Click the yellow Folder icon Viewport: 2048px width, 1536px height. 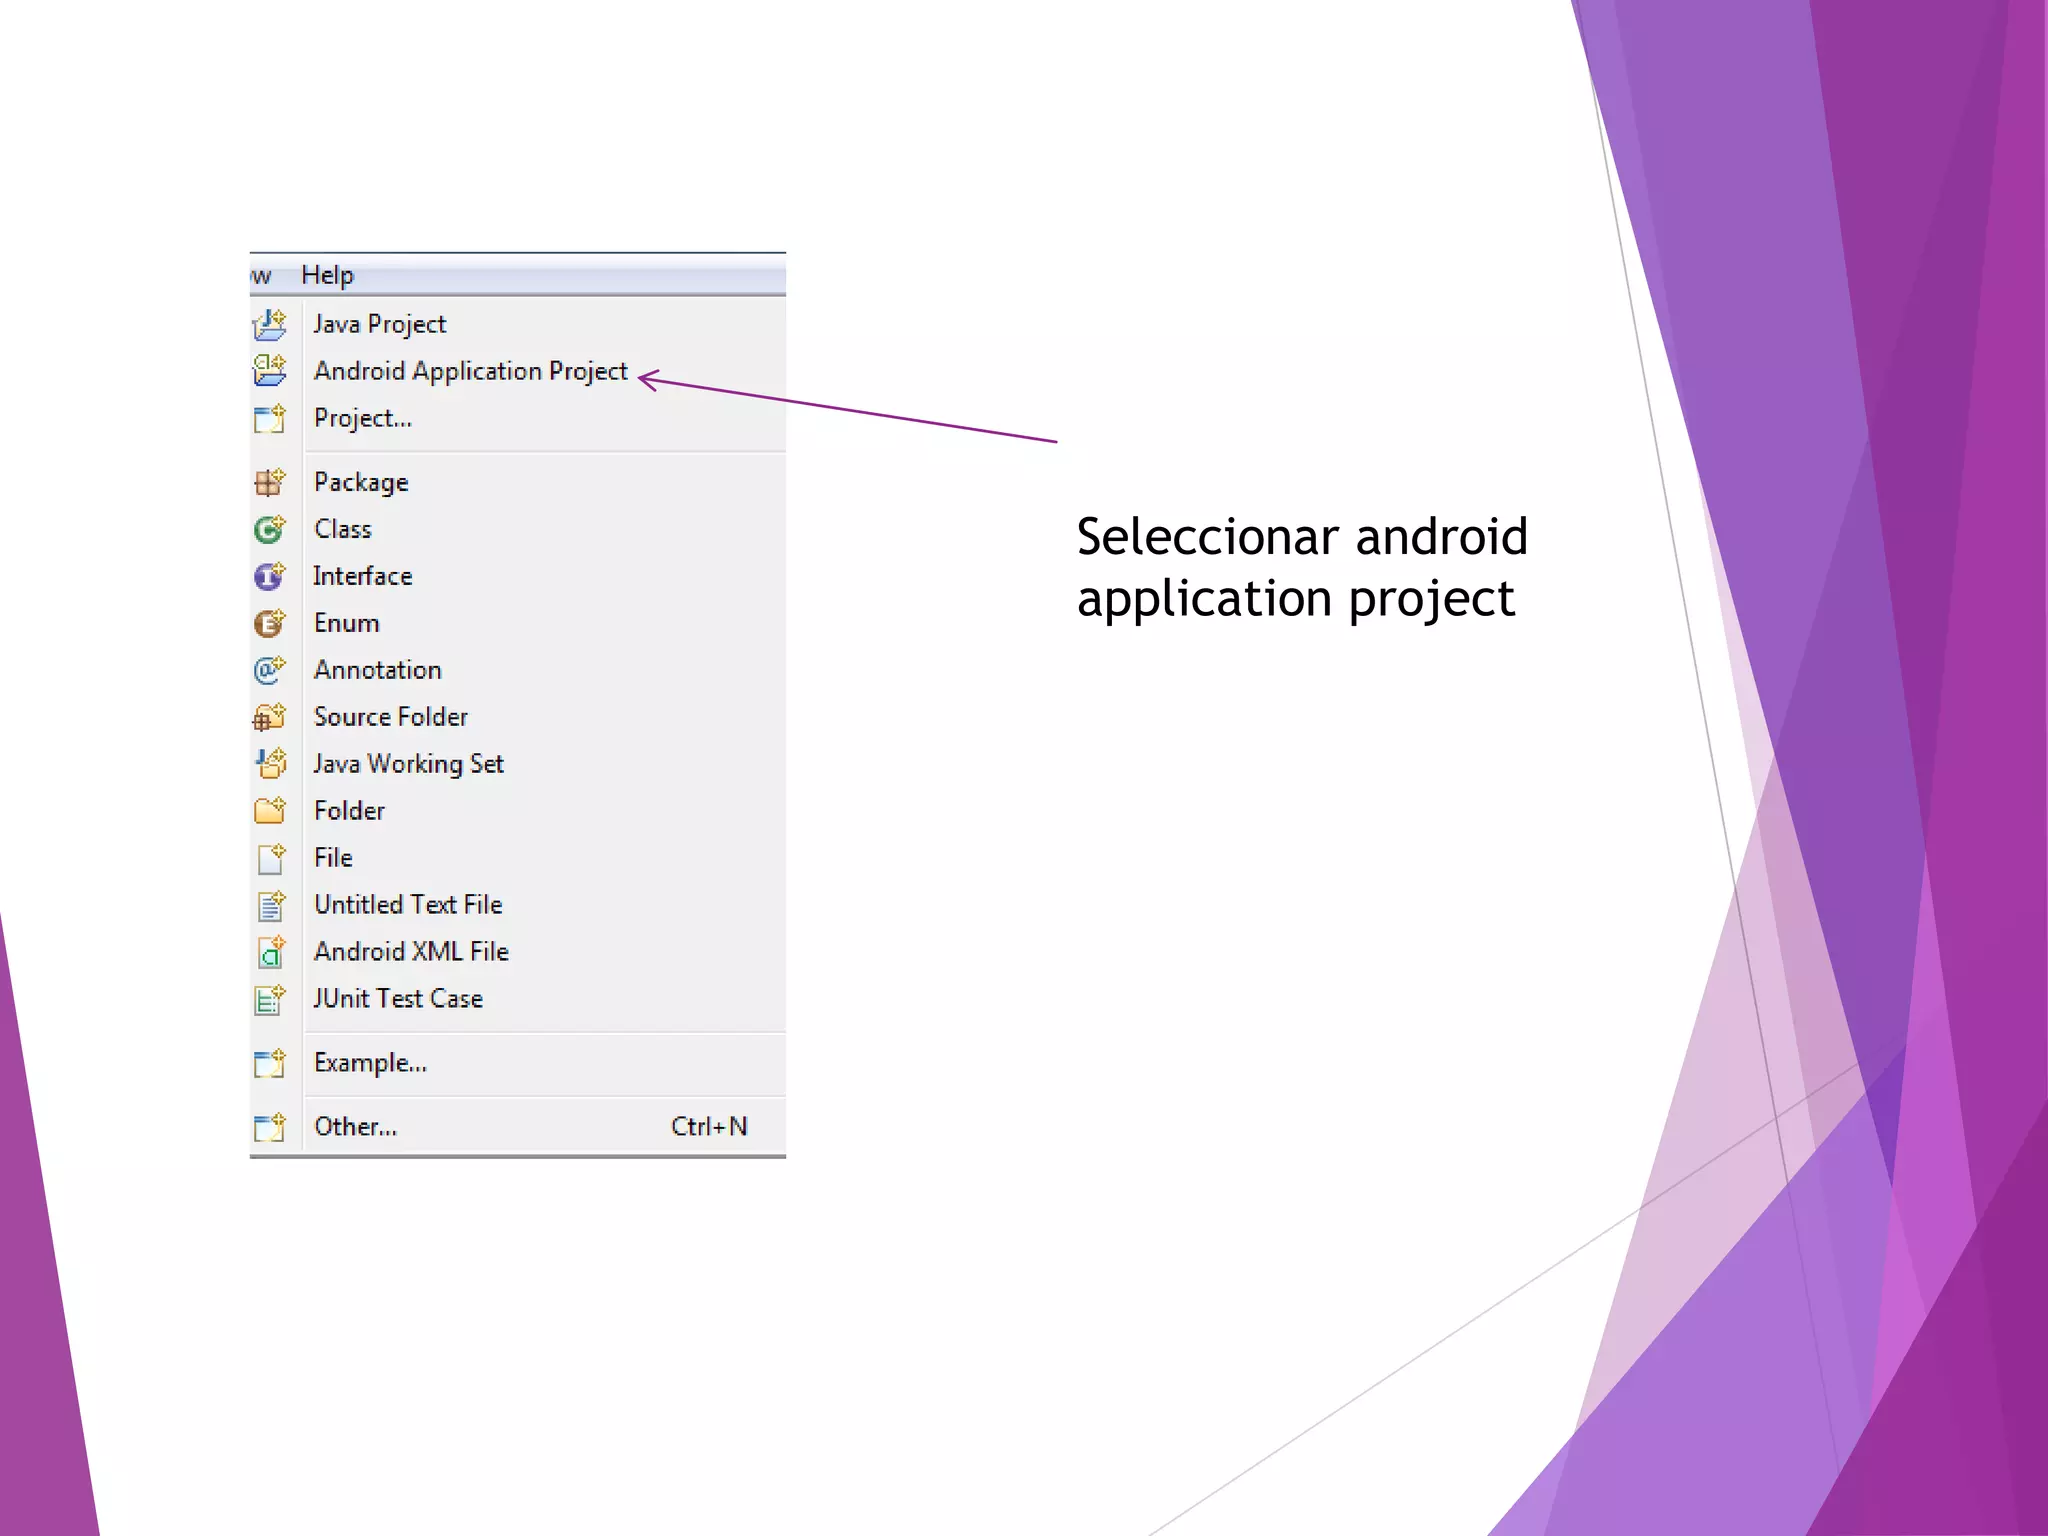269,811
